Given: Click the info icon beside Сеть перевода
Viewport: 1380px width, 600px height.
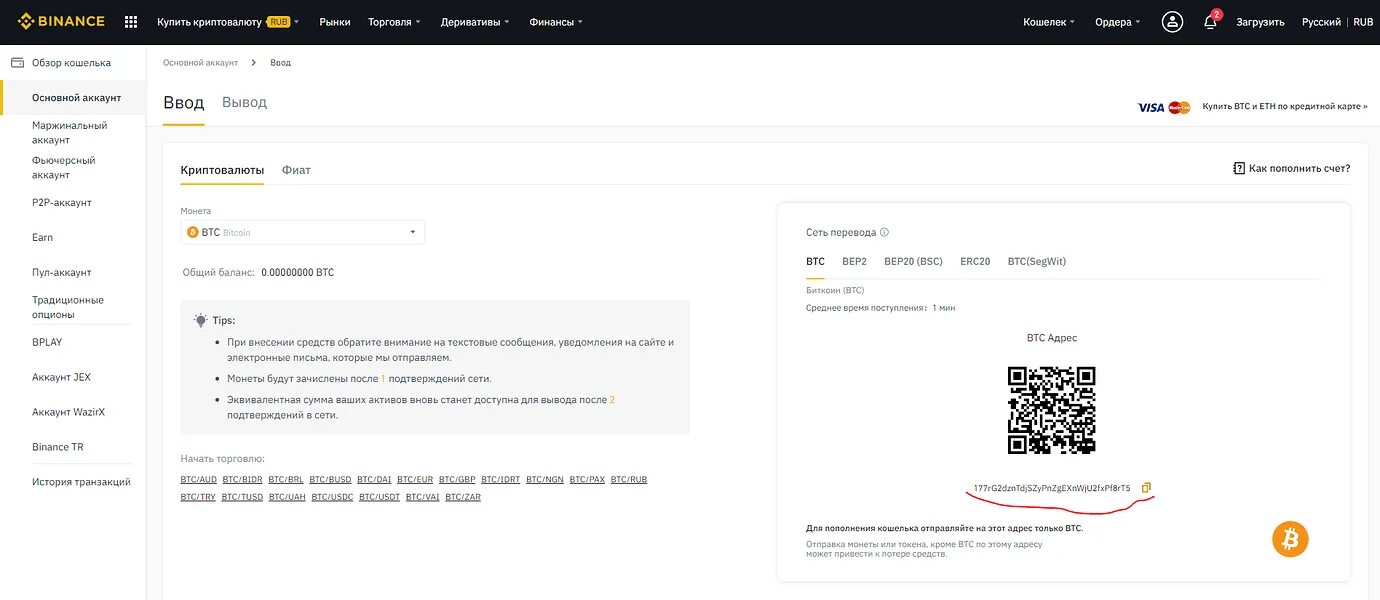Looking at the screenshot, I should point(884,232).
